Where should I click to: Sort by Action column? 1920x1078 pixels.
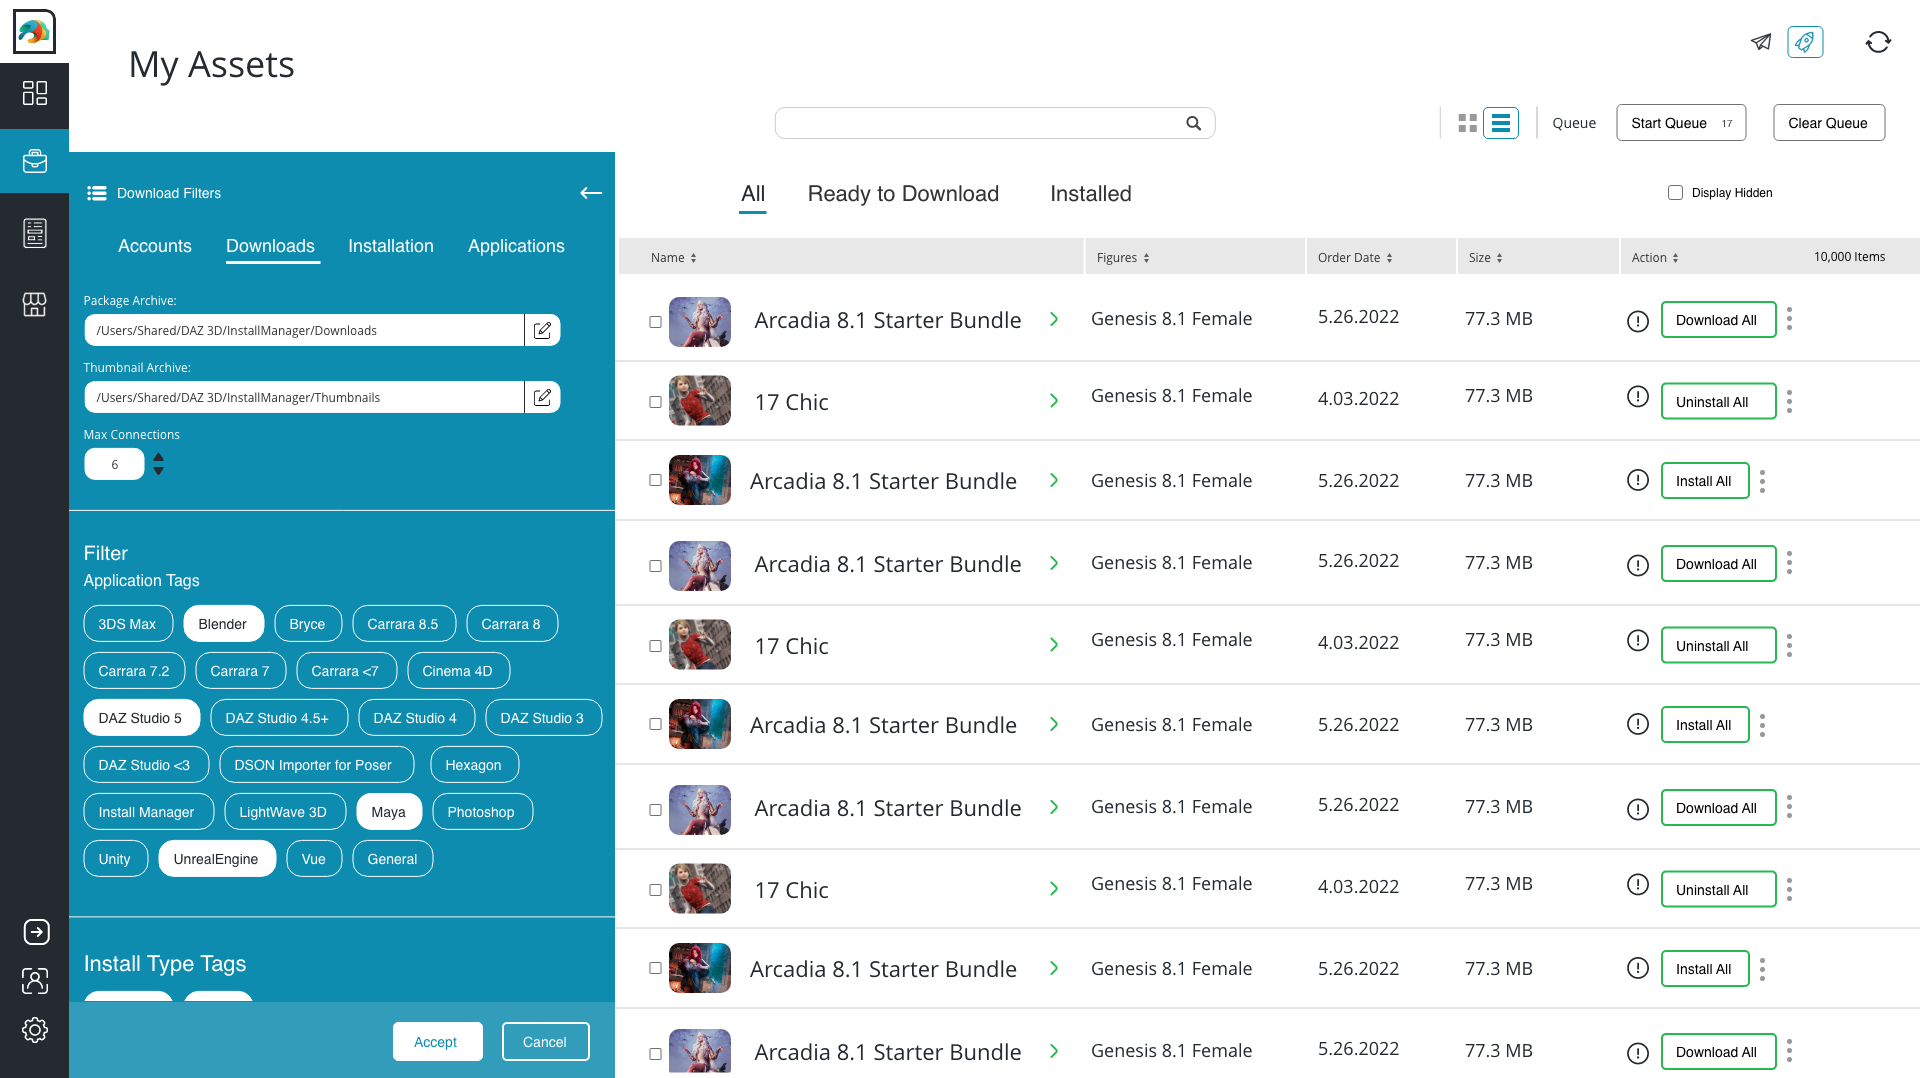[x=1655, y=258]
